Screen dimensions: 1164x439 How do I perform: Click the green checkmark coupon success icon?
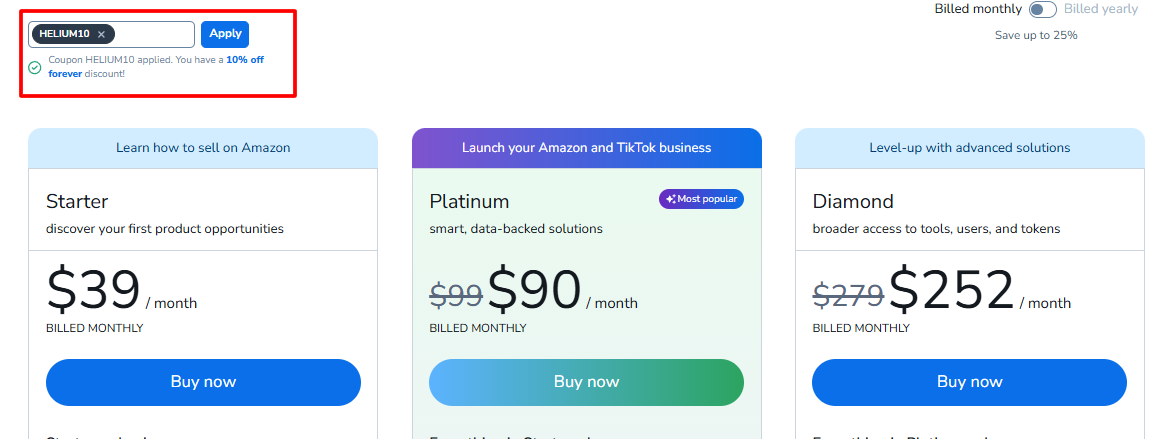coord(35,67)
